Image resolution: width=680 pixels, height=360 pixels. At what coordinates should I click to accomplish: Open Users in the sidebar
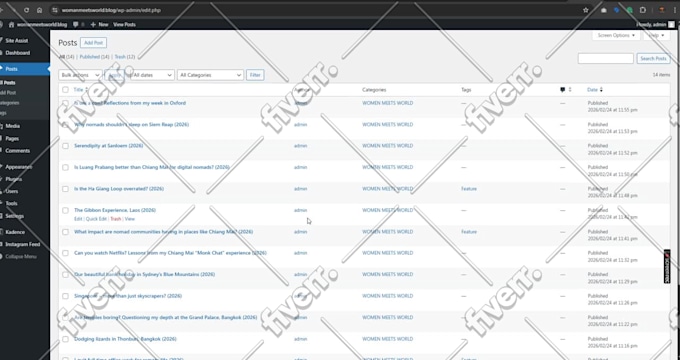[12, 191]
